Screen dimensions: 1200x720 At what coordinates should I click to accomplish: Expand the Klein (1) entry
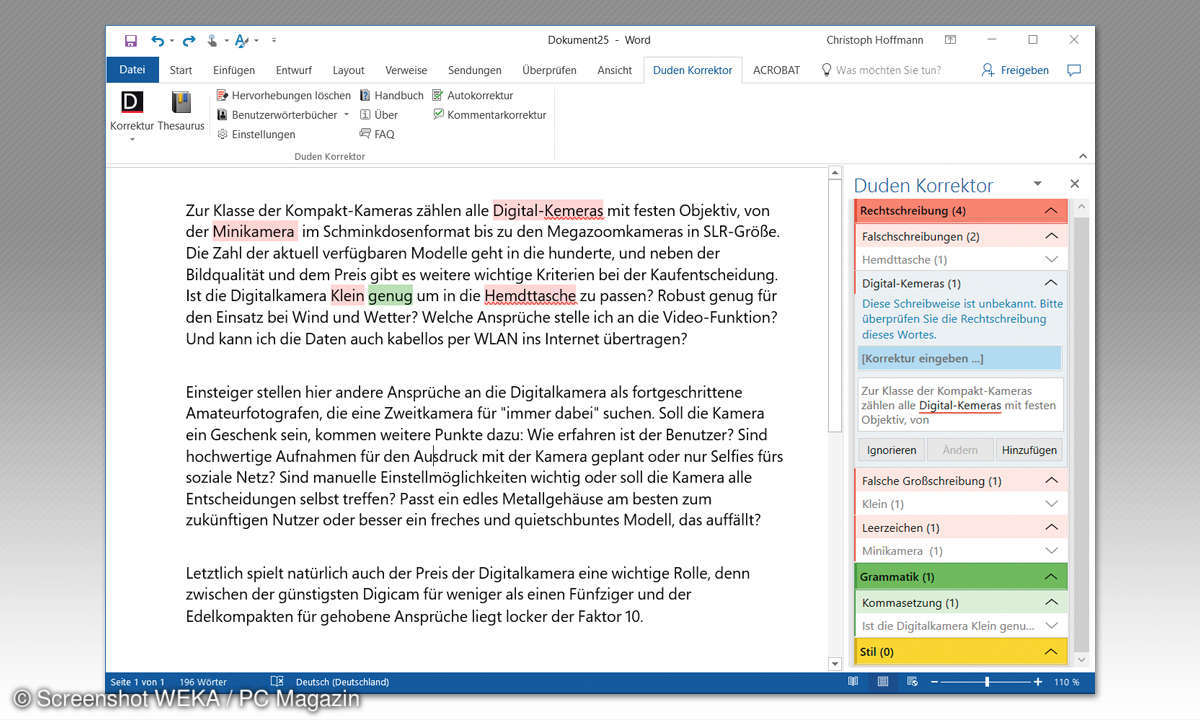click(1050, 504)
